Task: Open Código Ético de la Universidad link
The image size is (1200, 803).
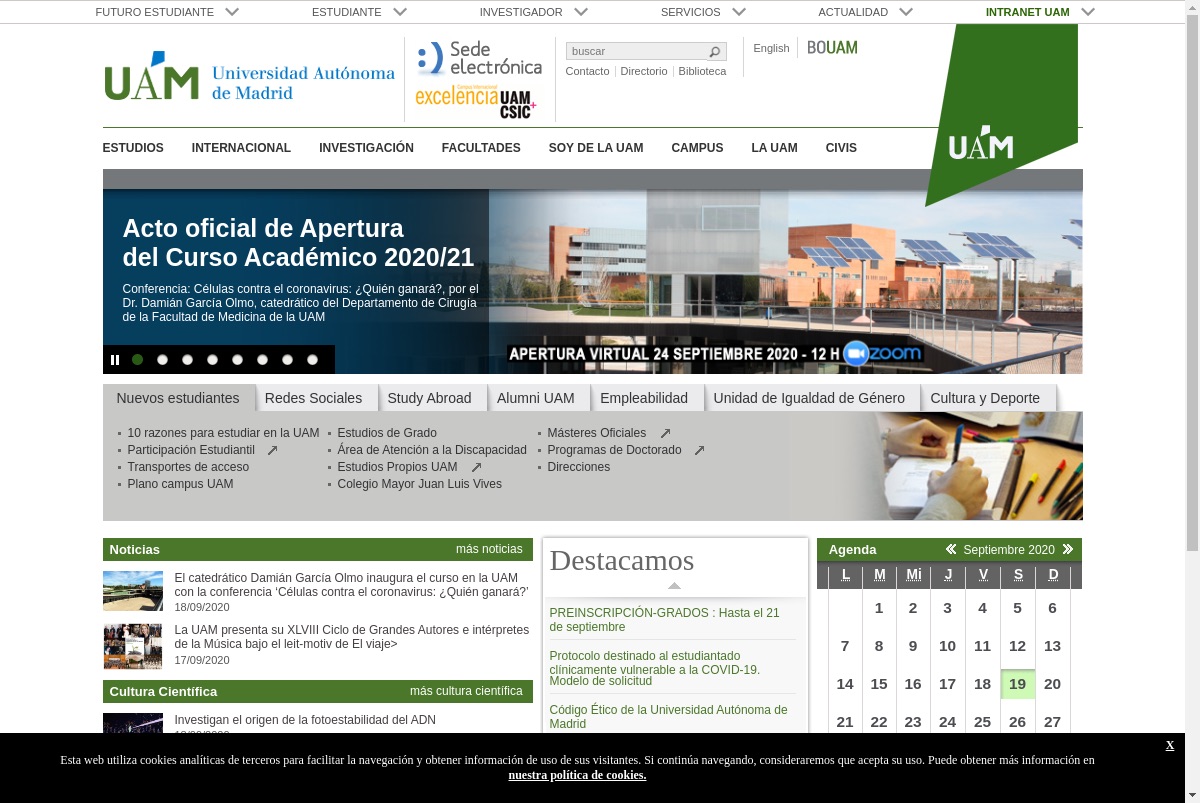Action: (668, 717)
